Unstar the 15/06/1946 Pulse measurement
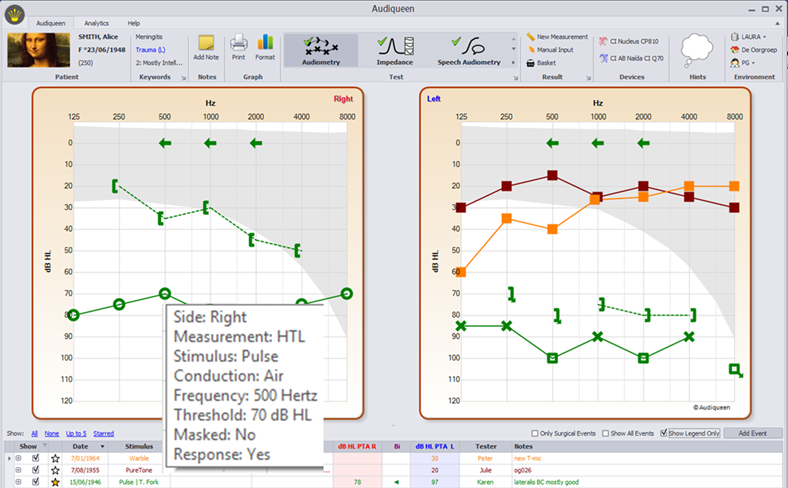The height and width of the screenshot is (488, 788). (x=55, y=482)
